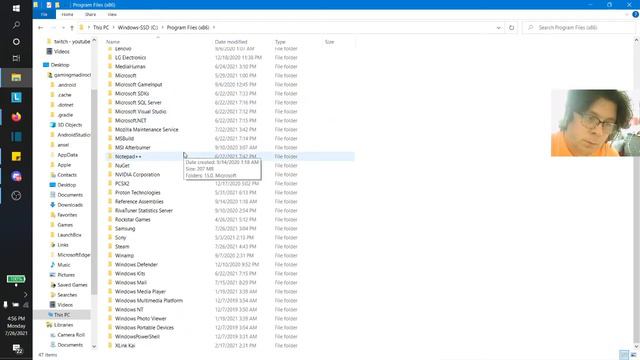
Task: Switch to Large icons view icon
Action: (x=633, y=355)
